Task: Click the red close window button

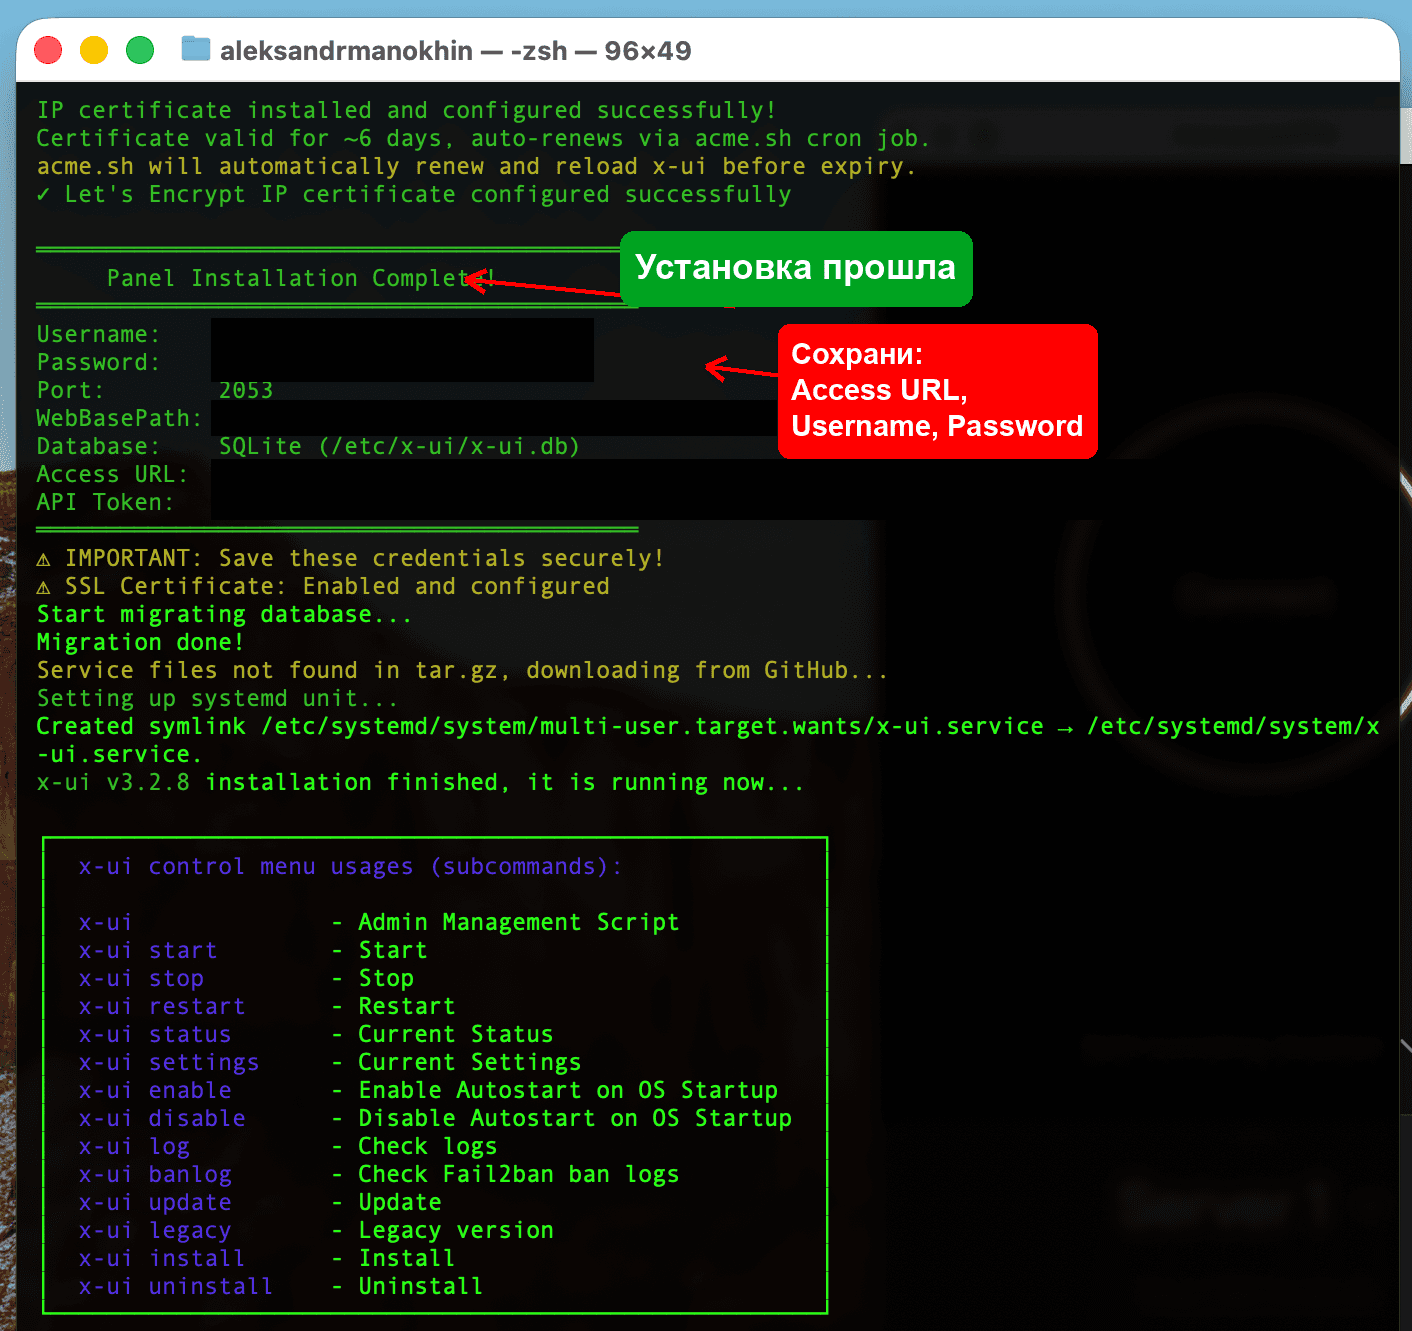Action: [48, 50]
